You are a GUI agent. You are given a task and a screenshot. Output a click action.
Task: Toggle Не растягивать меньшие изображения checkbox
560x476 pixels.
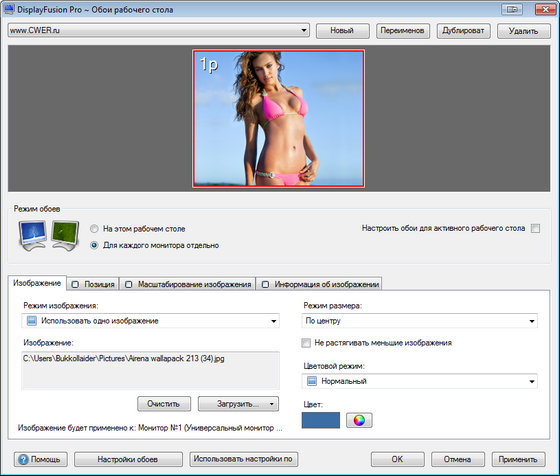(x=306, y=343)
